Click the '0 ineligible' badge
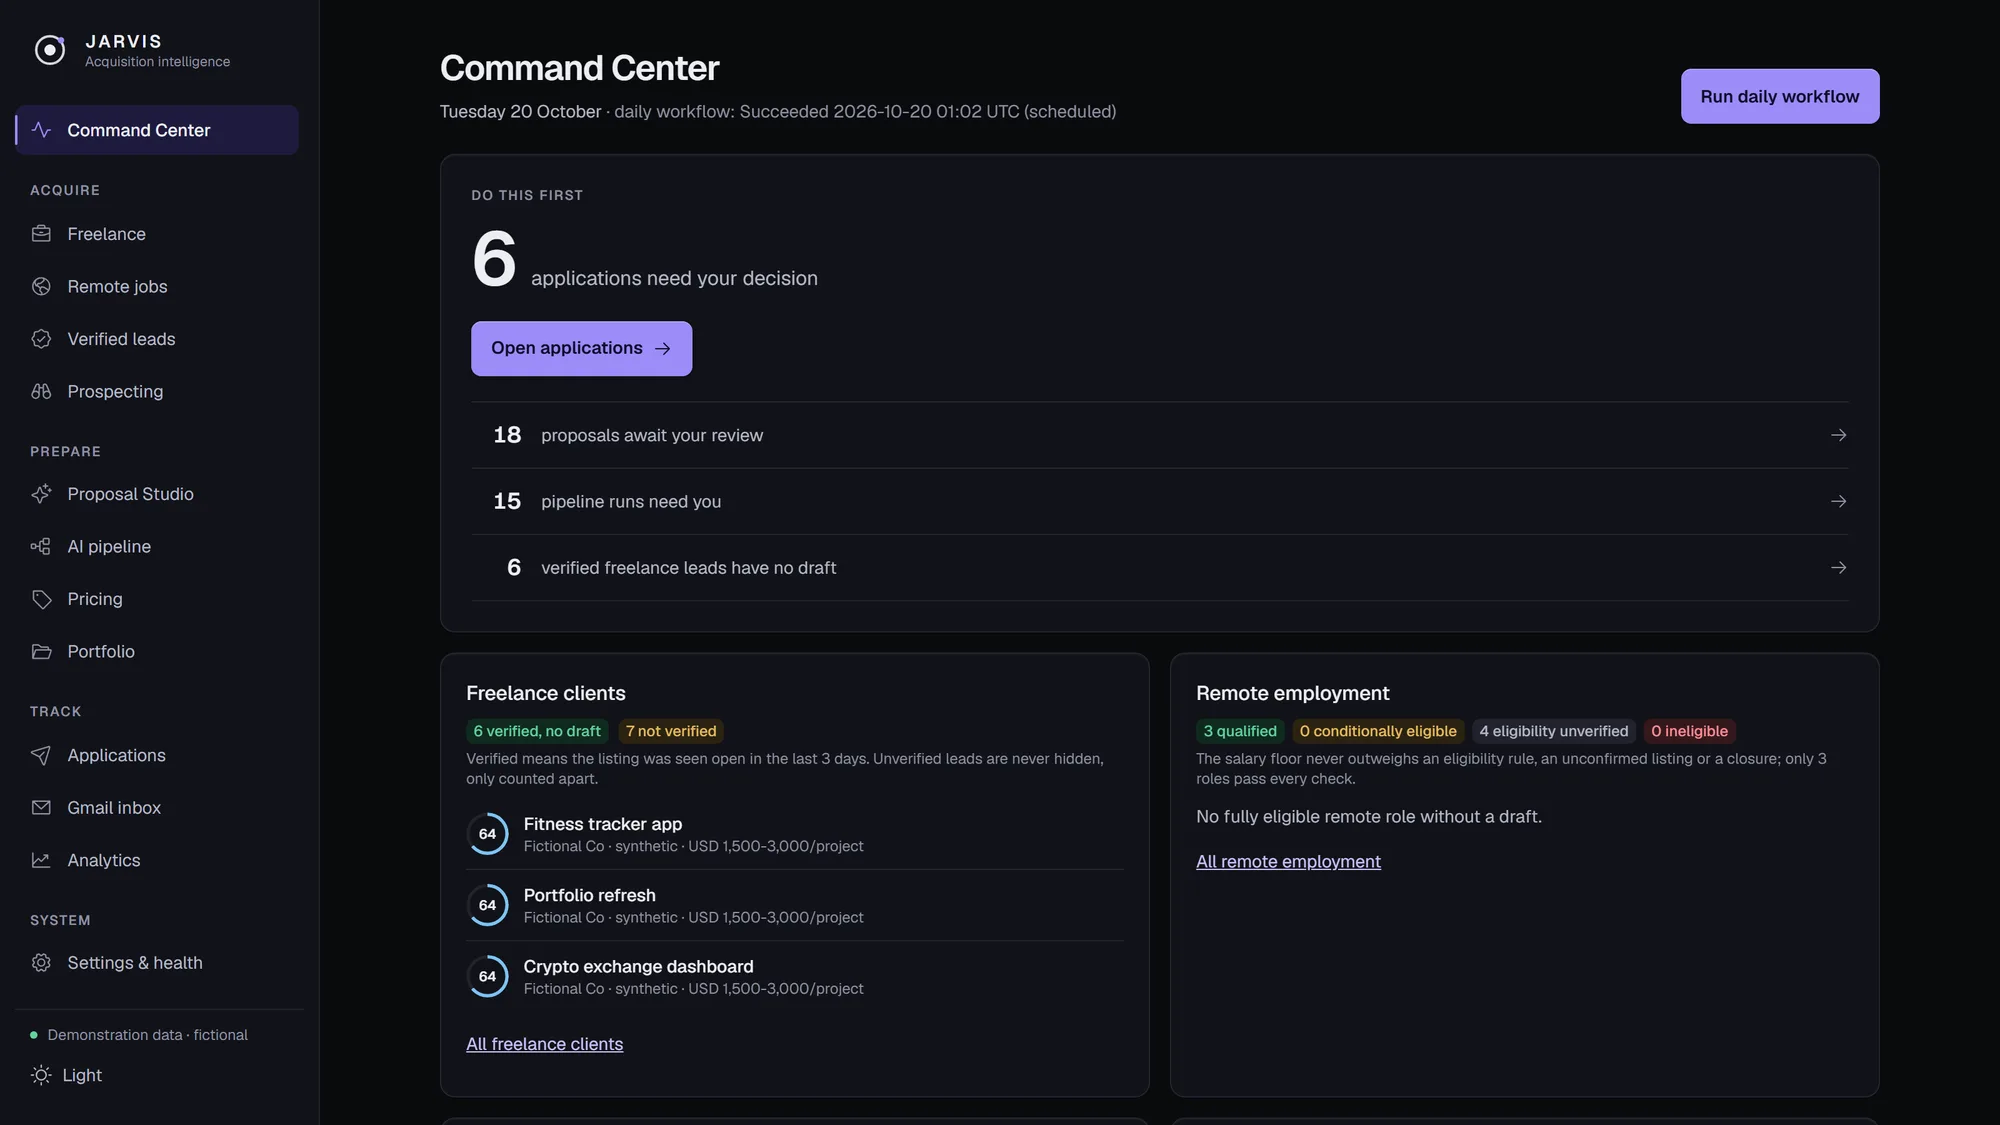 tap(1689, 731)
